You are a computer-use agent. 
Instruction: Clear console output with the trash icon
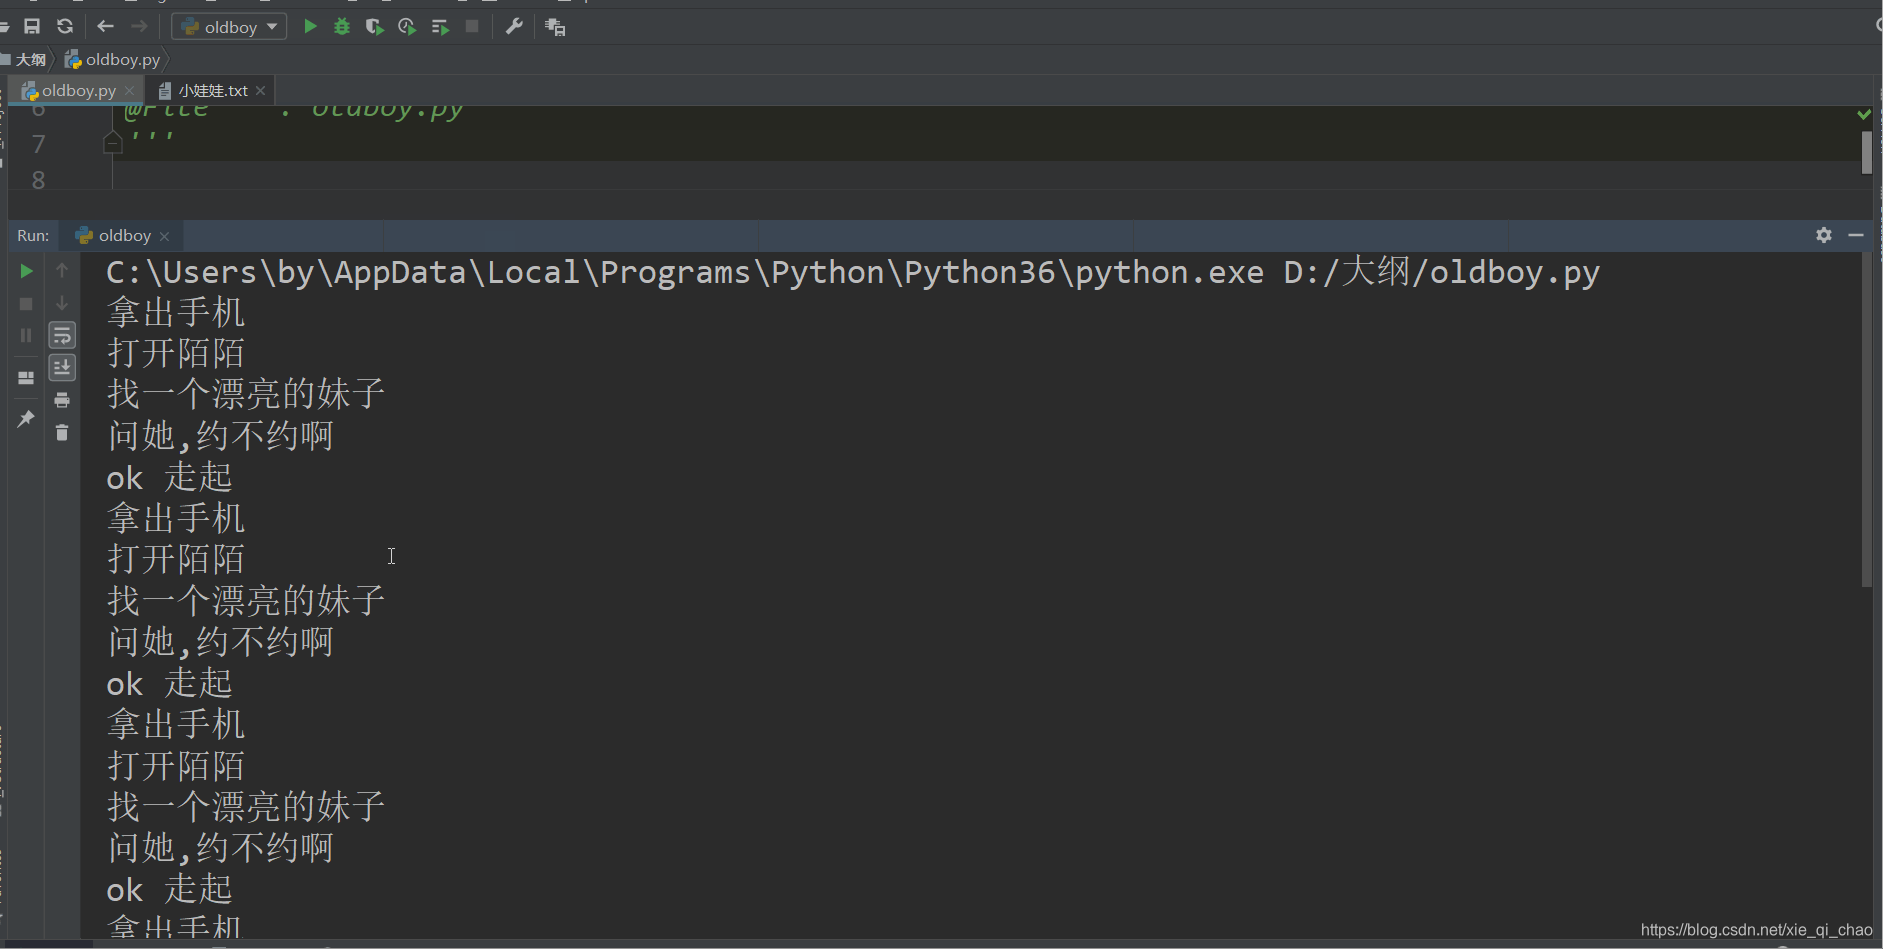[62, 432]
